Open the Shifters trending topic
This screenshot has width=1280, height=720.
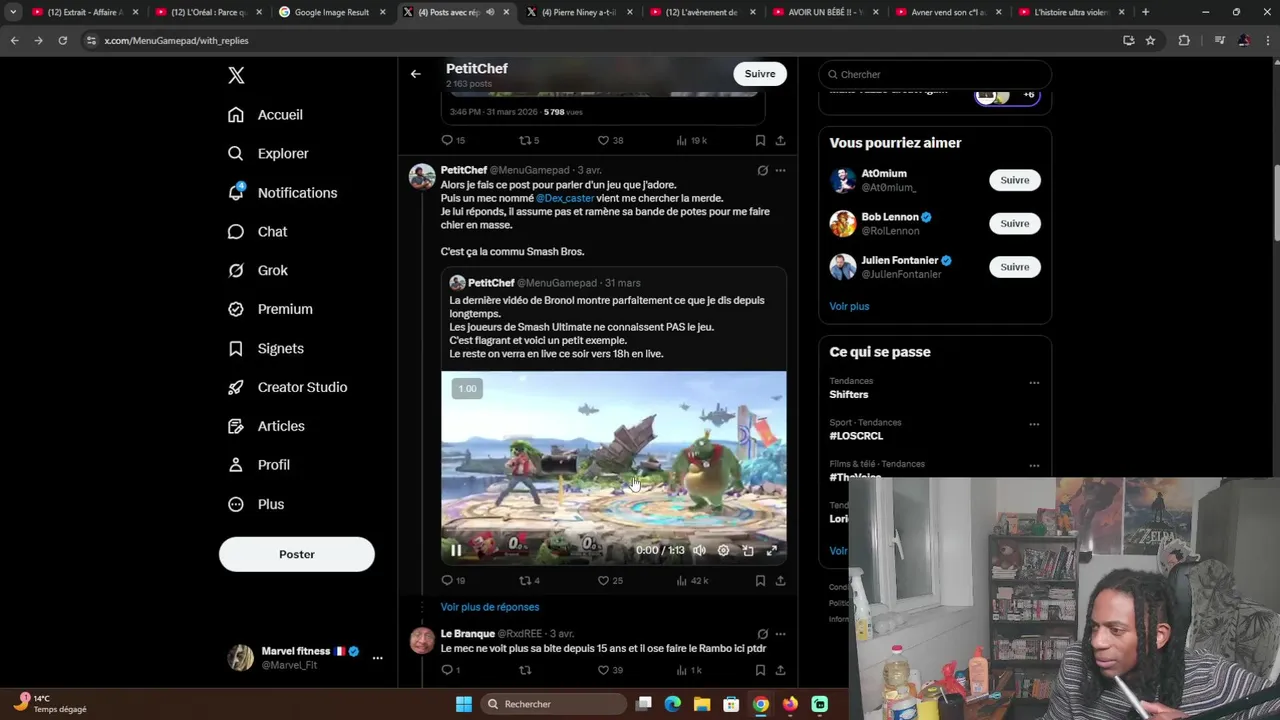pos(849,395)
